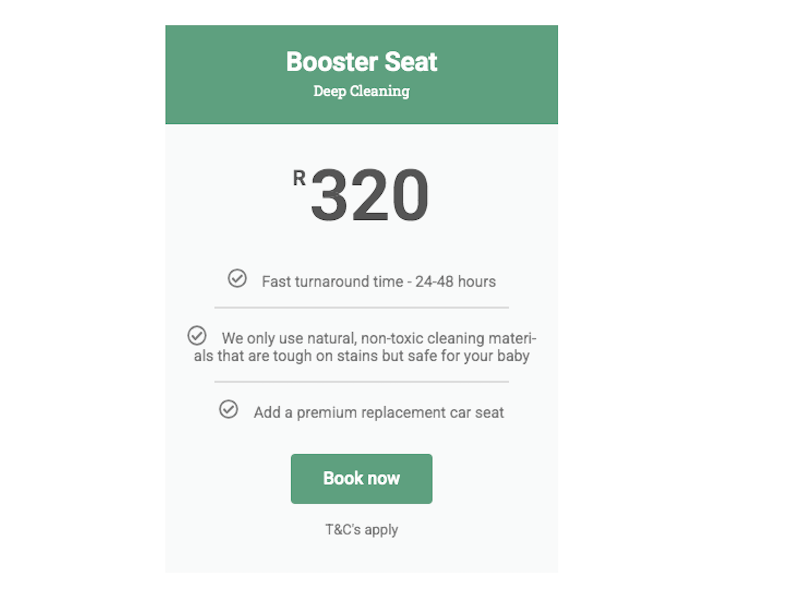Click the small R currency symbol

[x=299, y=179]
